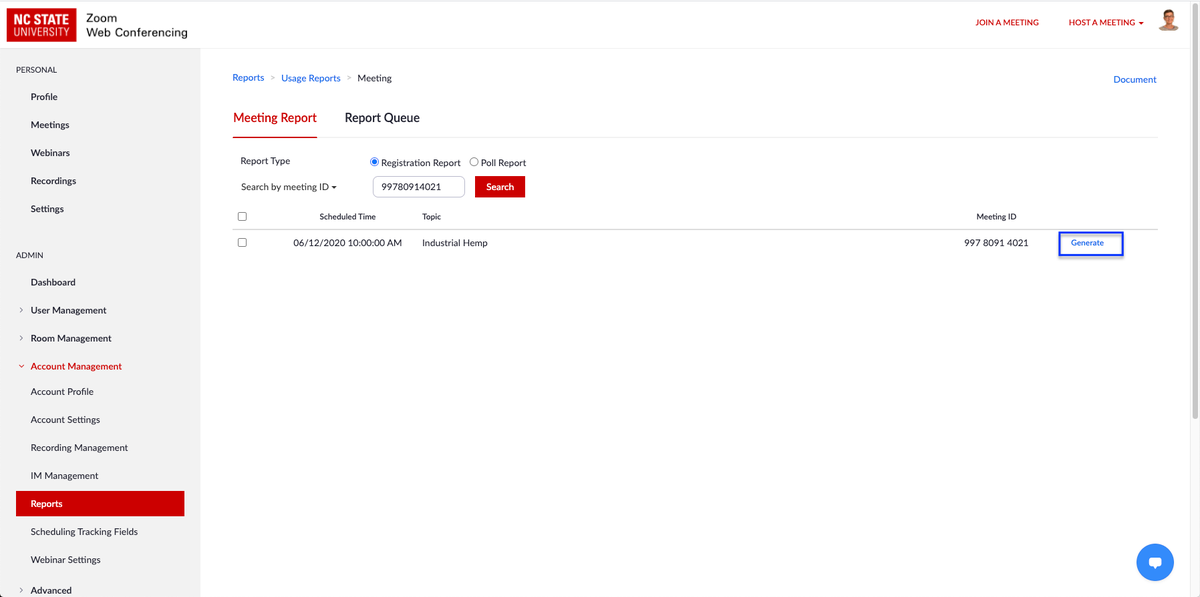Click the Search button
The image size is (1200, 597).
pyautogui.click(x=499, y=186)
